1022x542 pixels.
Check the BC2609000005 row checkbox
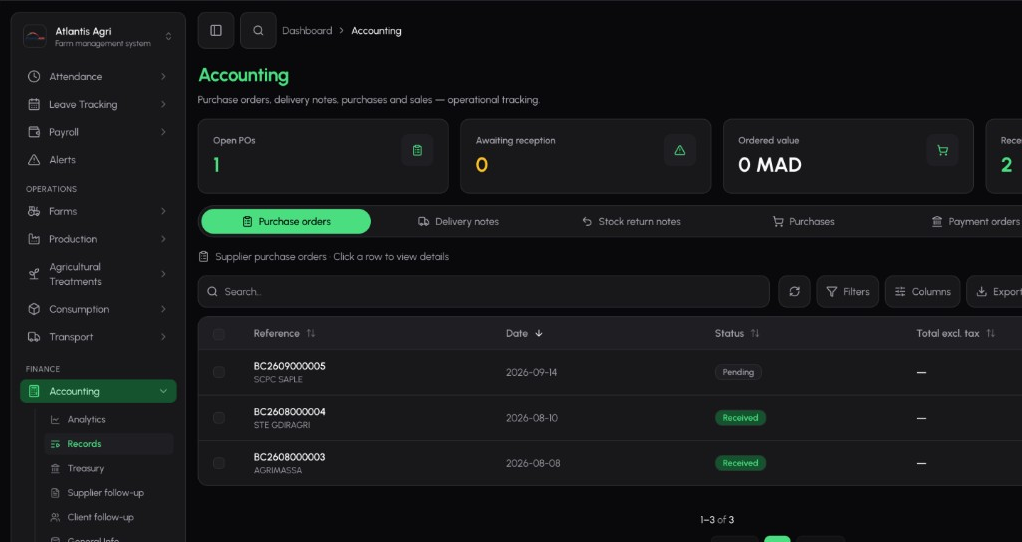[219, 372]
